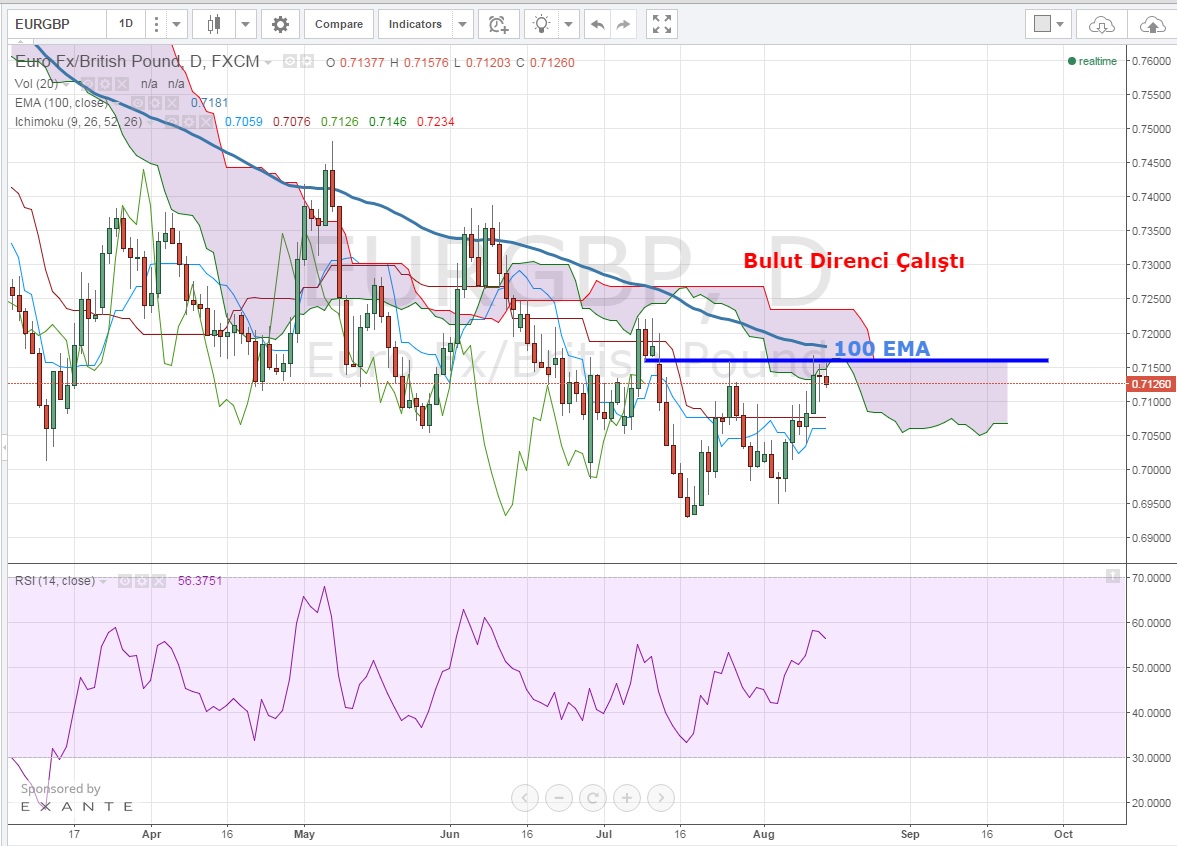Click the candlestick chart style icon
The width and height of the screenshot is (1177, 846).
[213, 24]
